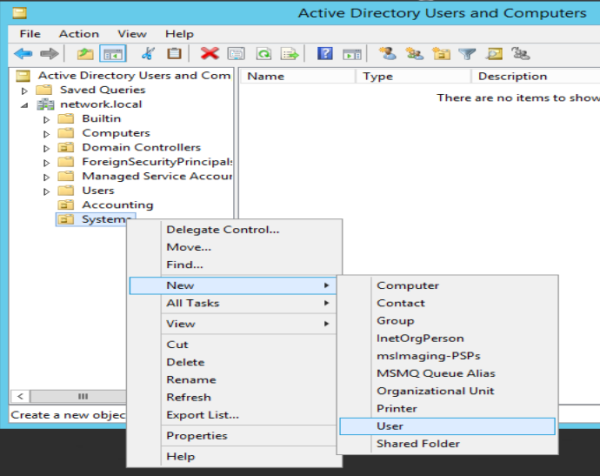Expand the Users container
Viewport: 600px width, 476px height.
coord(46,191)
